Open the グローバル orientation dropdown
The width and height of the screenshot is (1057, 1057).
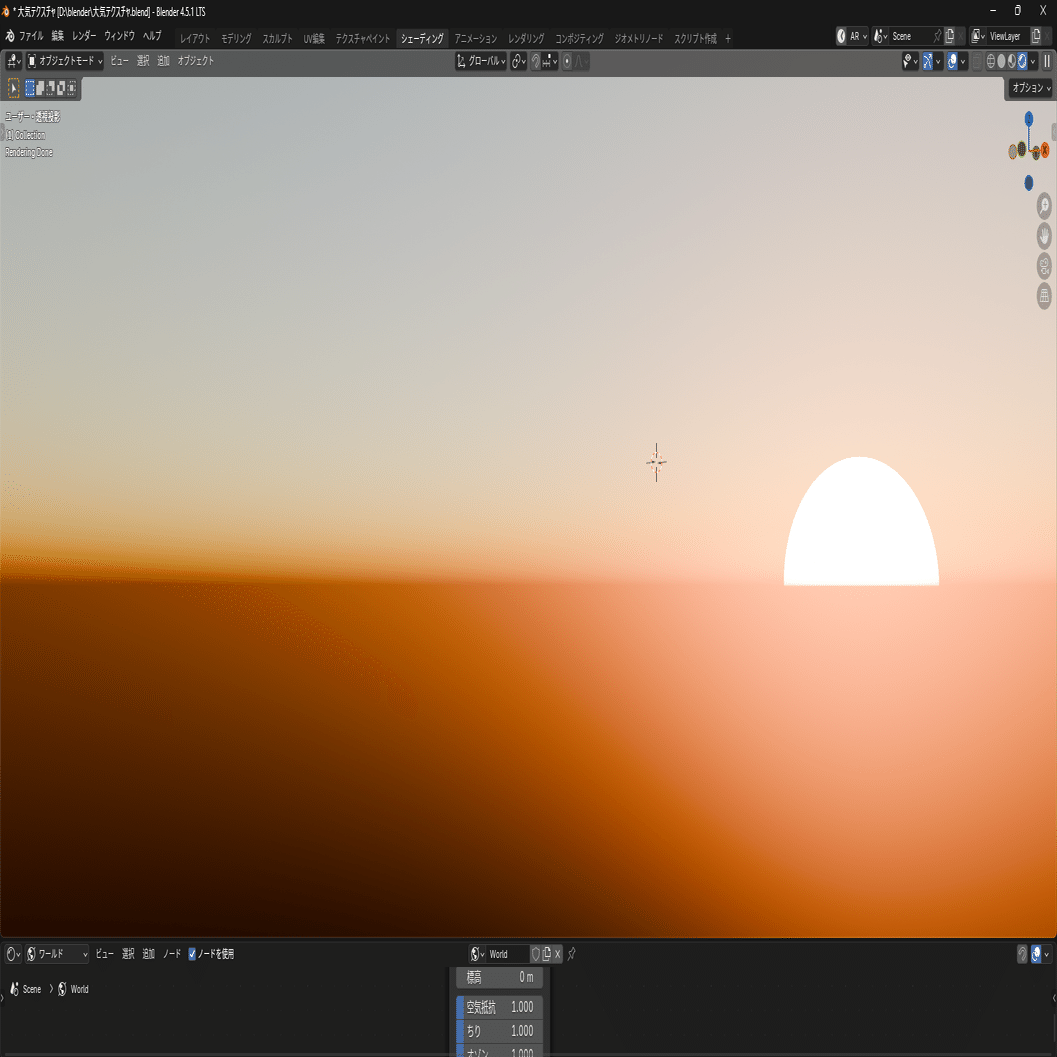tap(481, 61)
